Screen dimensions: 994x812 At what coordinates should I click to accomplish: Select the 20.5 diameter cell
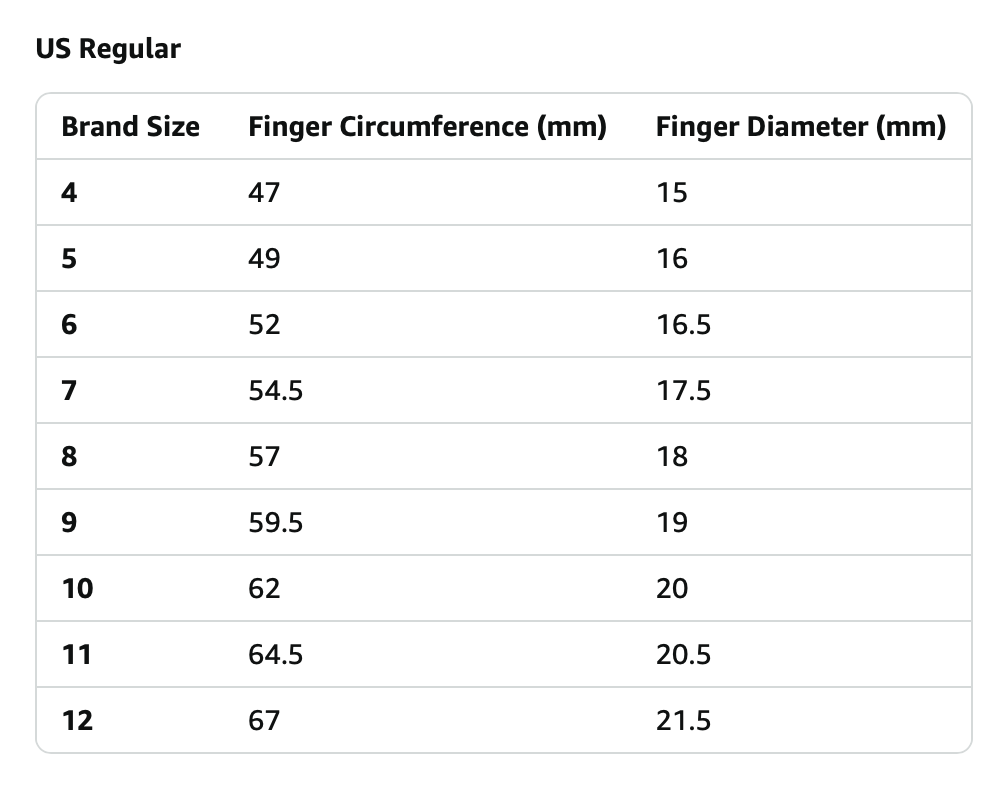pyautogui.click(x=683, y=654)
